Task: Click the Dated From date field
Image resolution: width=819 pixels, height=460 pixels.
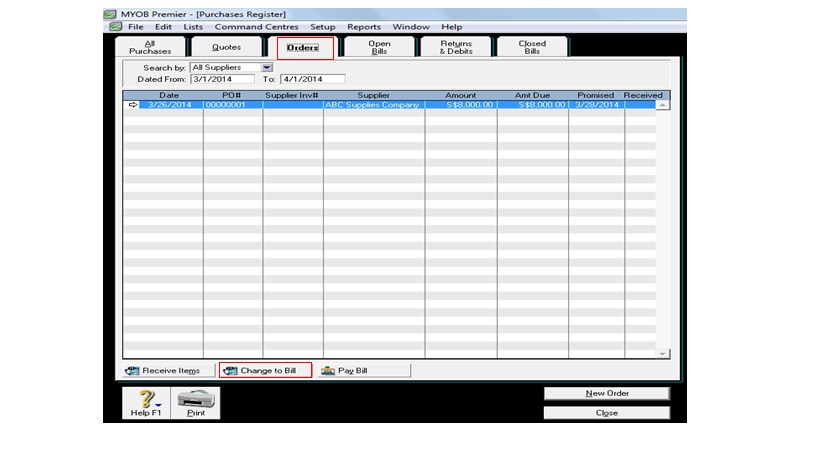Action: coord(223,79)
